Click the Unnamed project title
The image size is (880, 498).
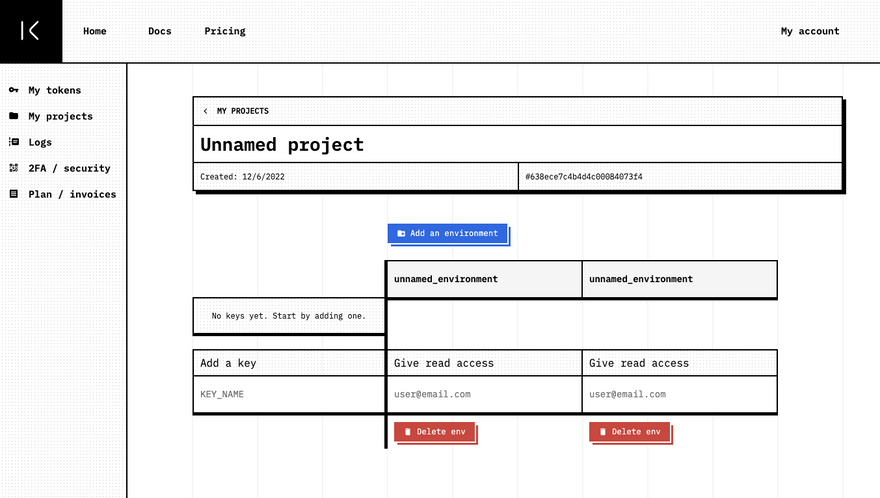coord(282,145)
